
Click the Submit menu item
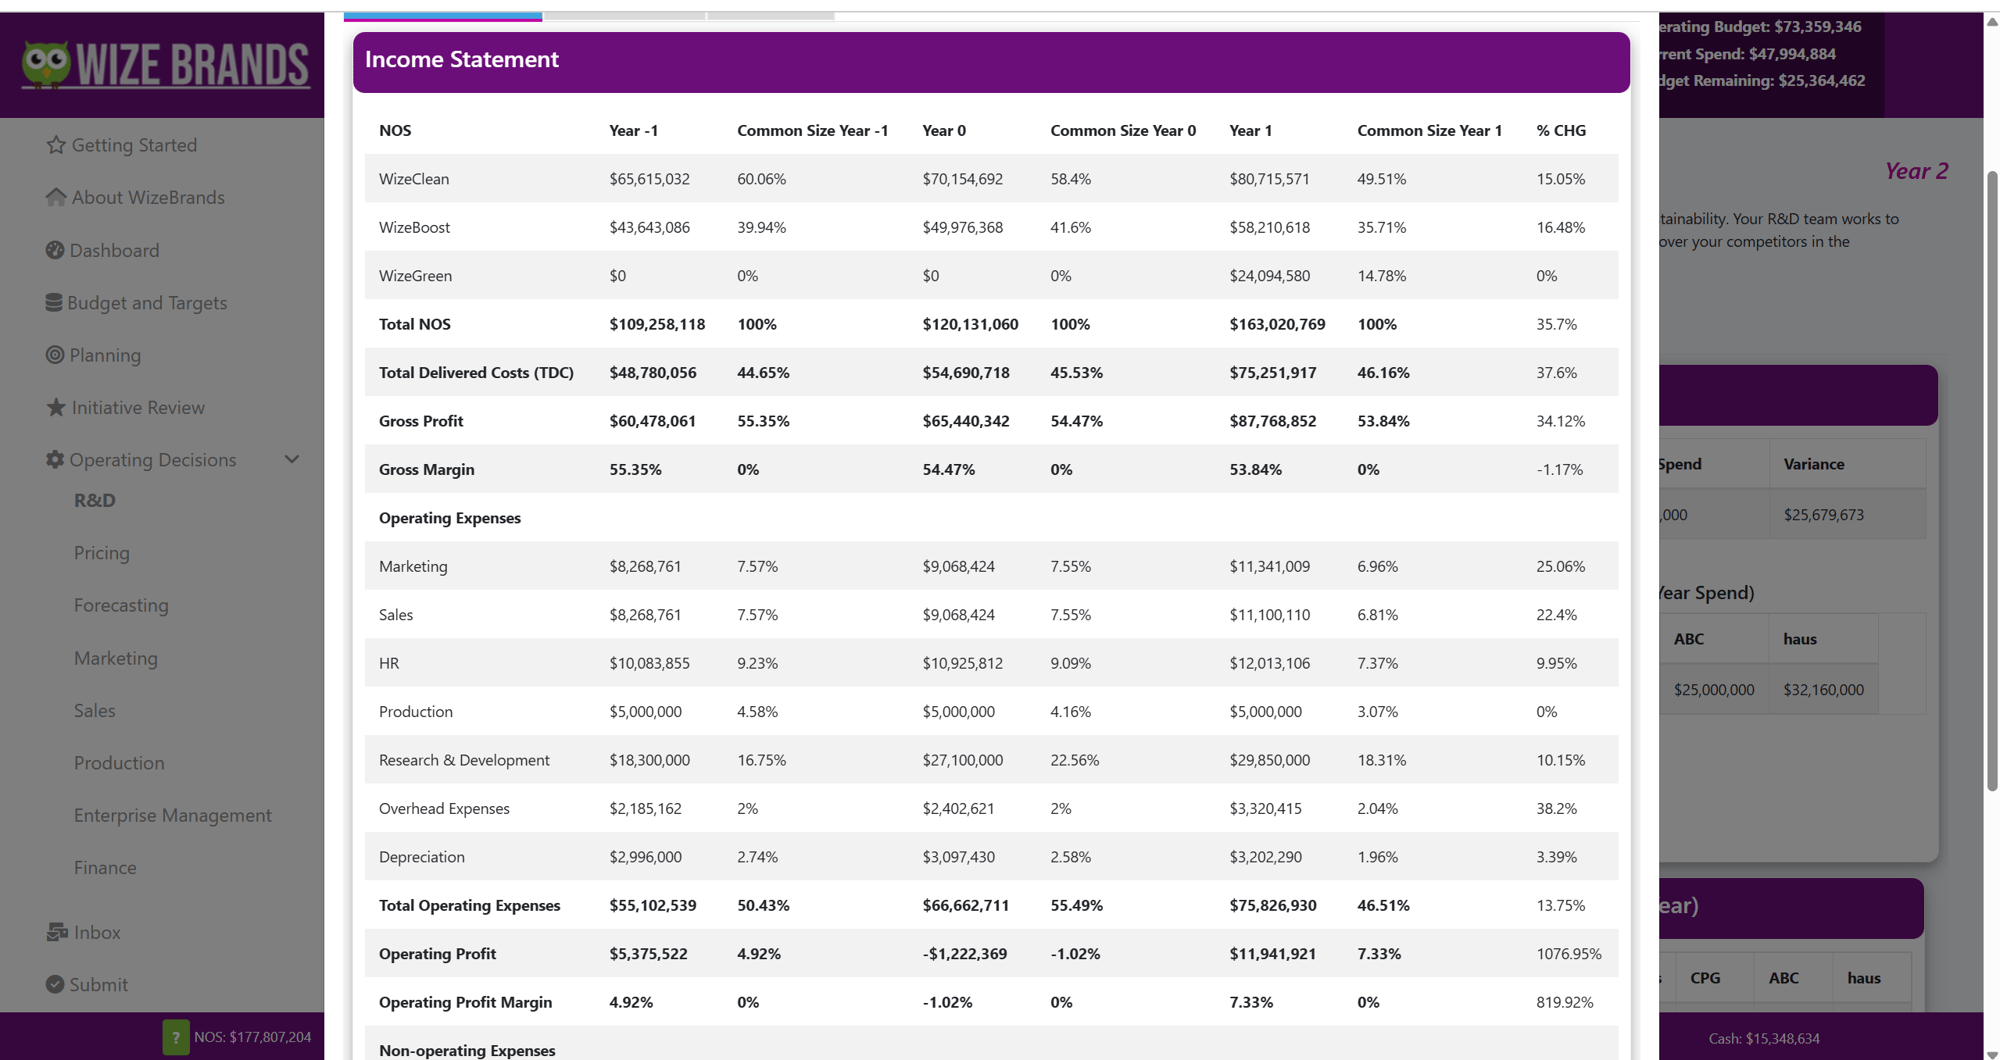99,984
